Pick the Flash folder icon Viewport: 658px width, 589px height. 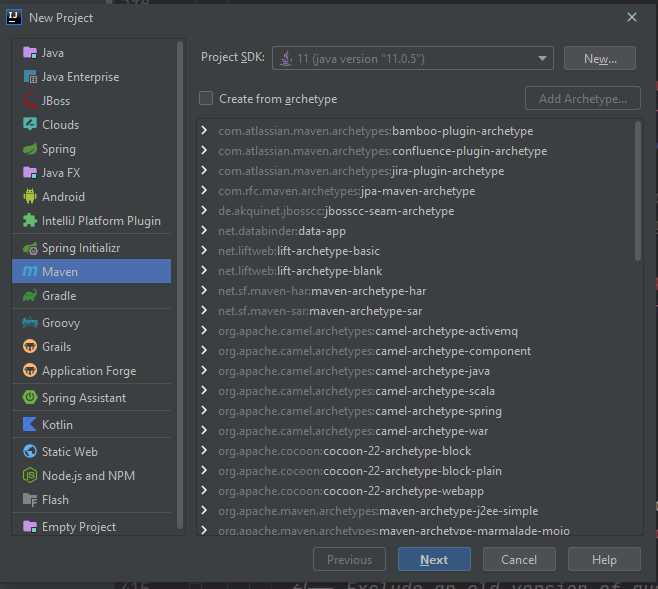pos(30,500)
